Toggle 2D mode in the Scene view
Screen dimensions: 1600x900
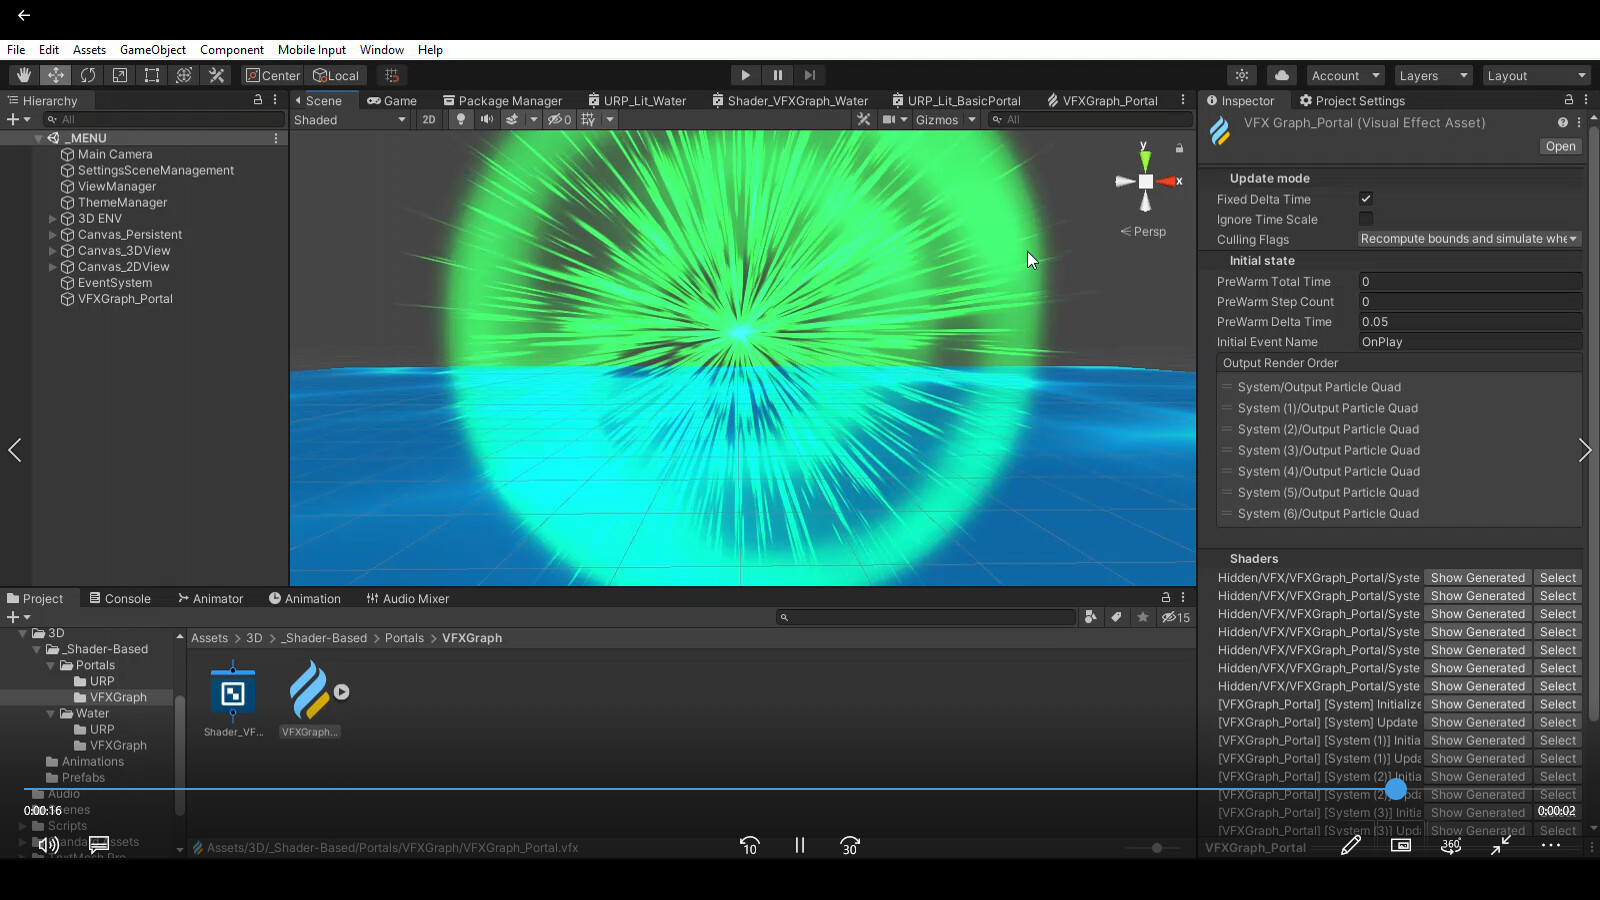coord(428,119)
